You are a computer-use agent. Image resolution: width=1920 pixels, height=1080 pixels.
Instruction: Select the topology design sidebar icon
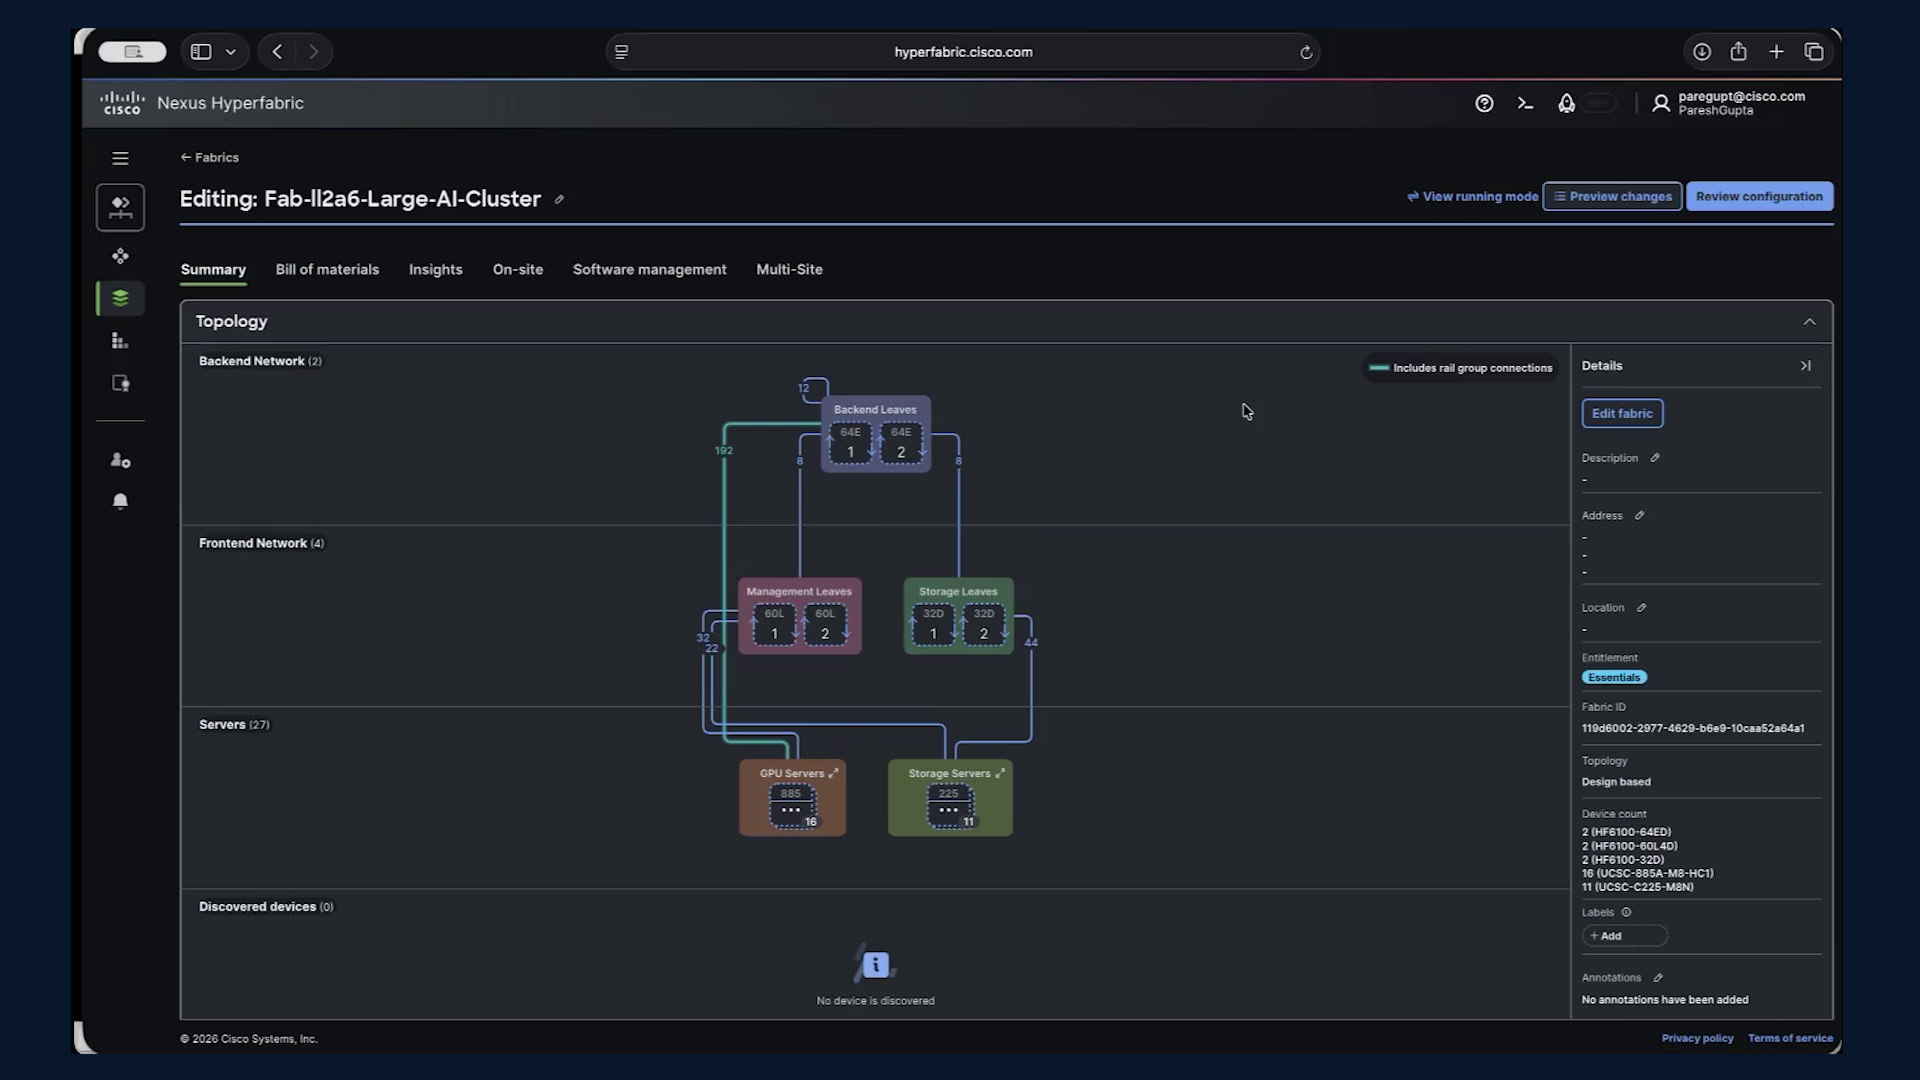click(x=120, y=207)
